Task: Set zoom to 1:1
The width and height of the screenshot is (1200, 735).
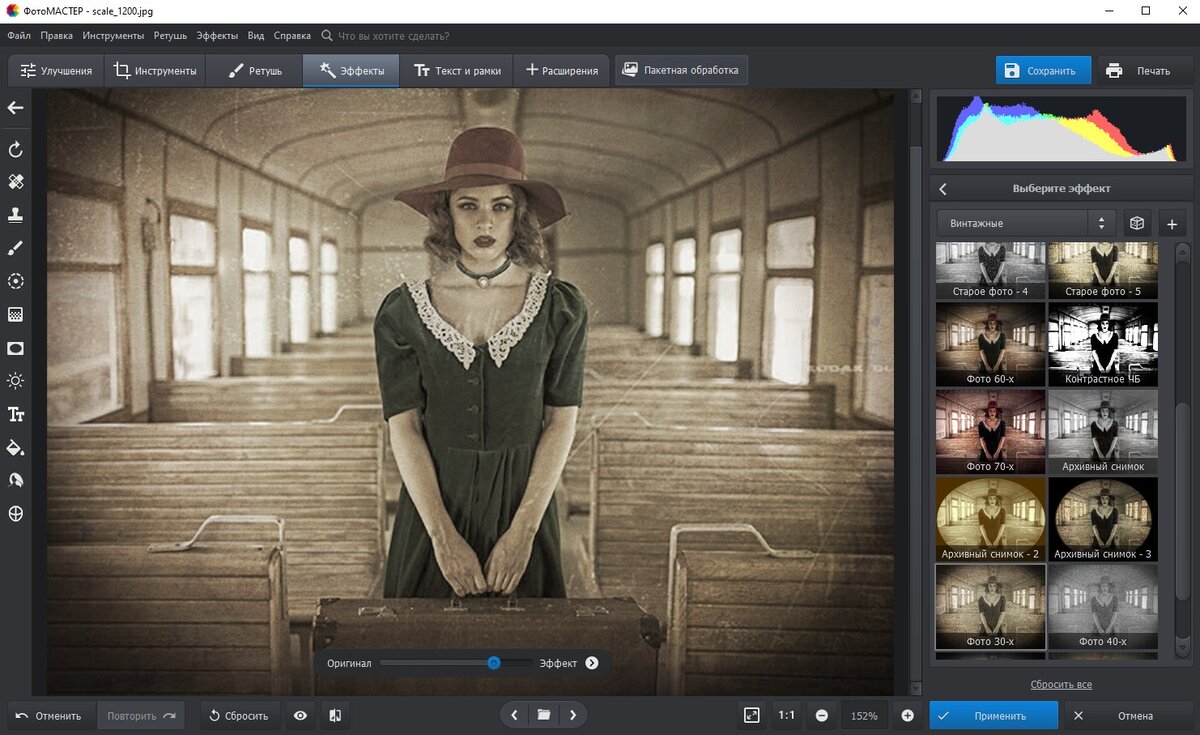Action: click(787, 715)
